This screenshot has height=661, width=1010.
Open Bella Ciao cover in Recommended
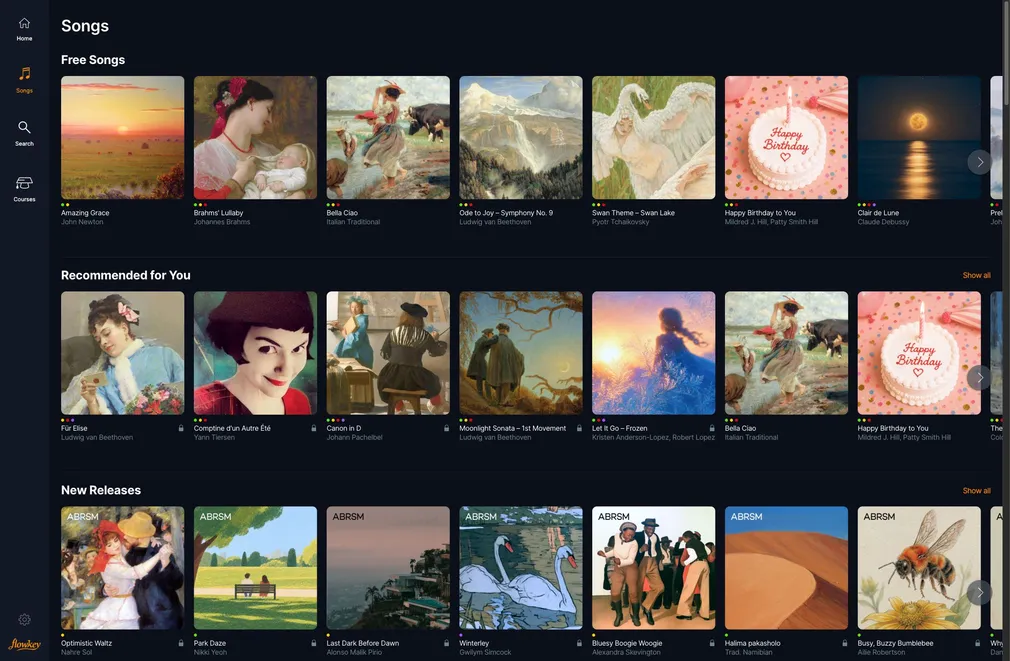coord(786,352)
